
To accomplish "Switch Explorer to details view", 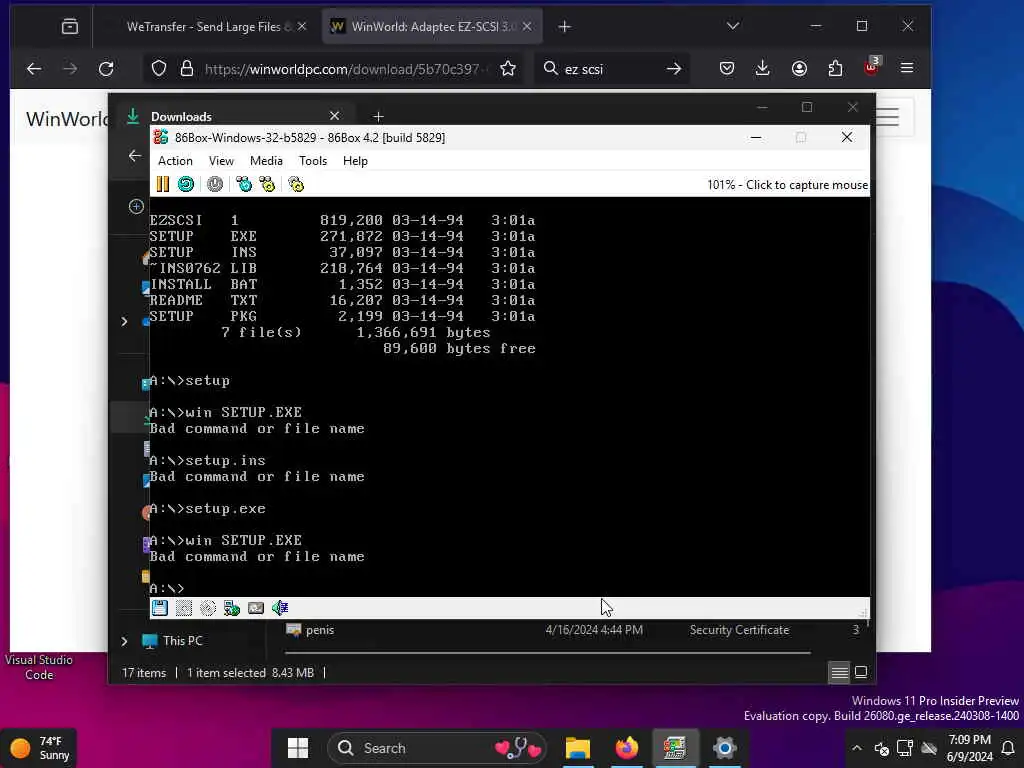I will (x=839, y=672).
